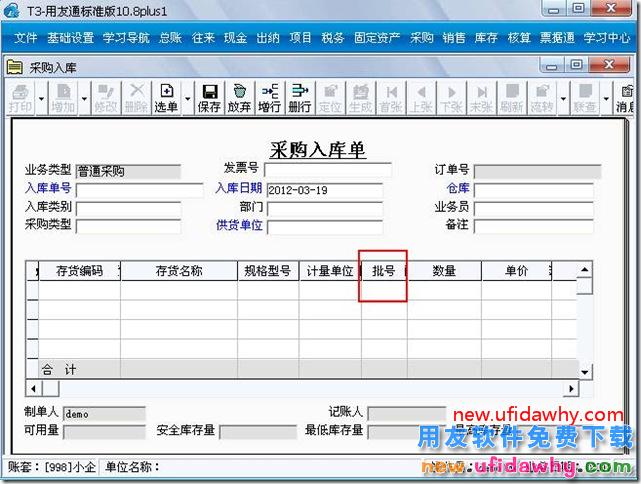Click the 供货单位 input field

point(325,227)
